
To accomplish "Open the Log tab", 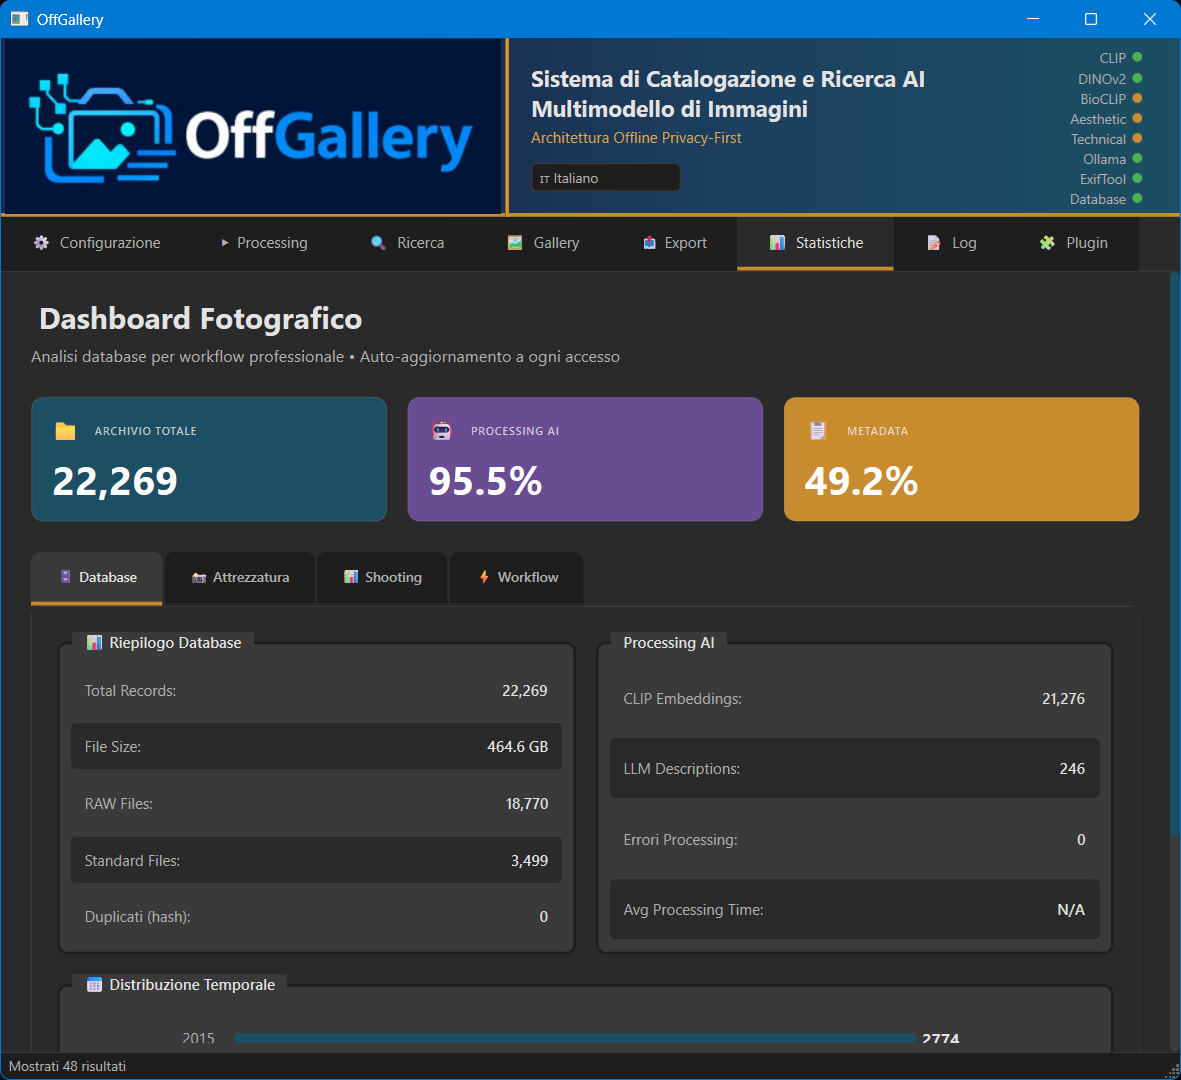I will [951, 243].
